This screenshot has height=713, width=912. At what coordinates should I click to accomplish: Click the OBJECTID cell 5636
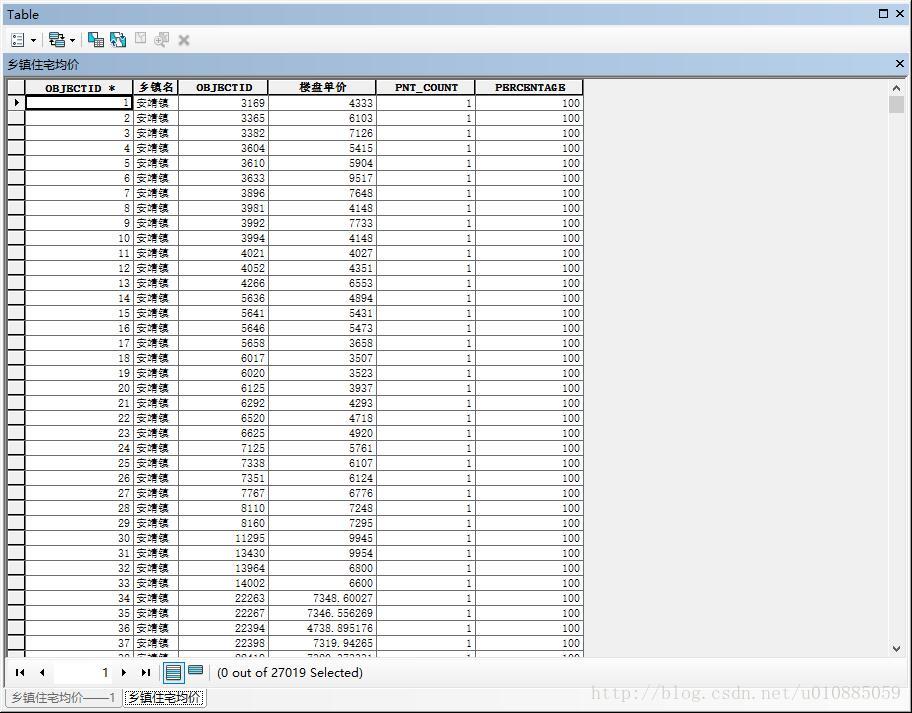[223, 298]
